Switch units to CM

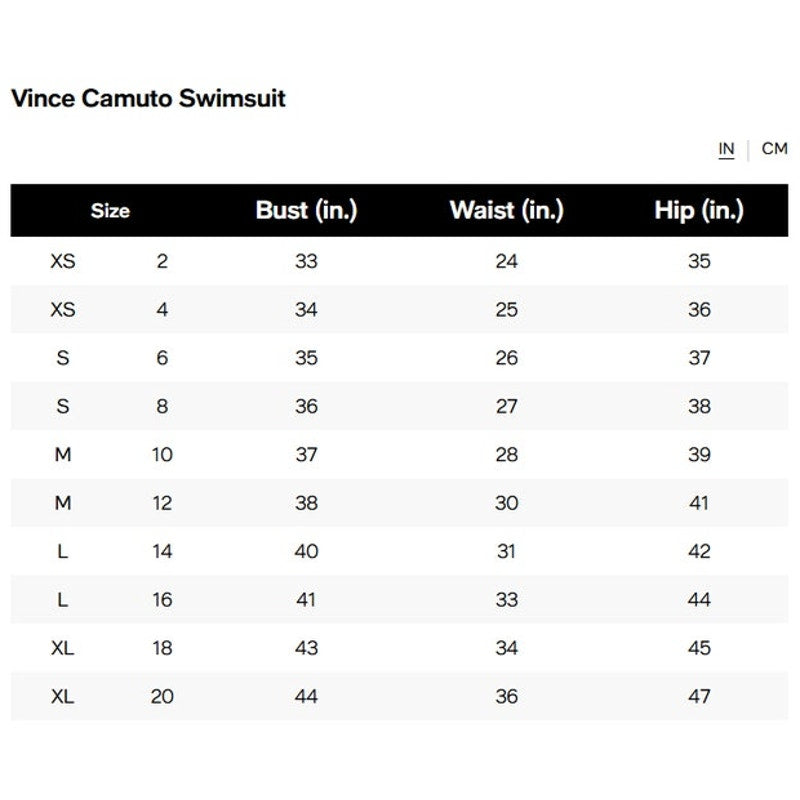(774, 149)
